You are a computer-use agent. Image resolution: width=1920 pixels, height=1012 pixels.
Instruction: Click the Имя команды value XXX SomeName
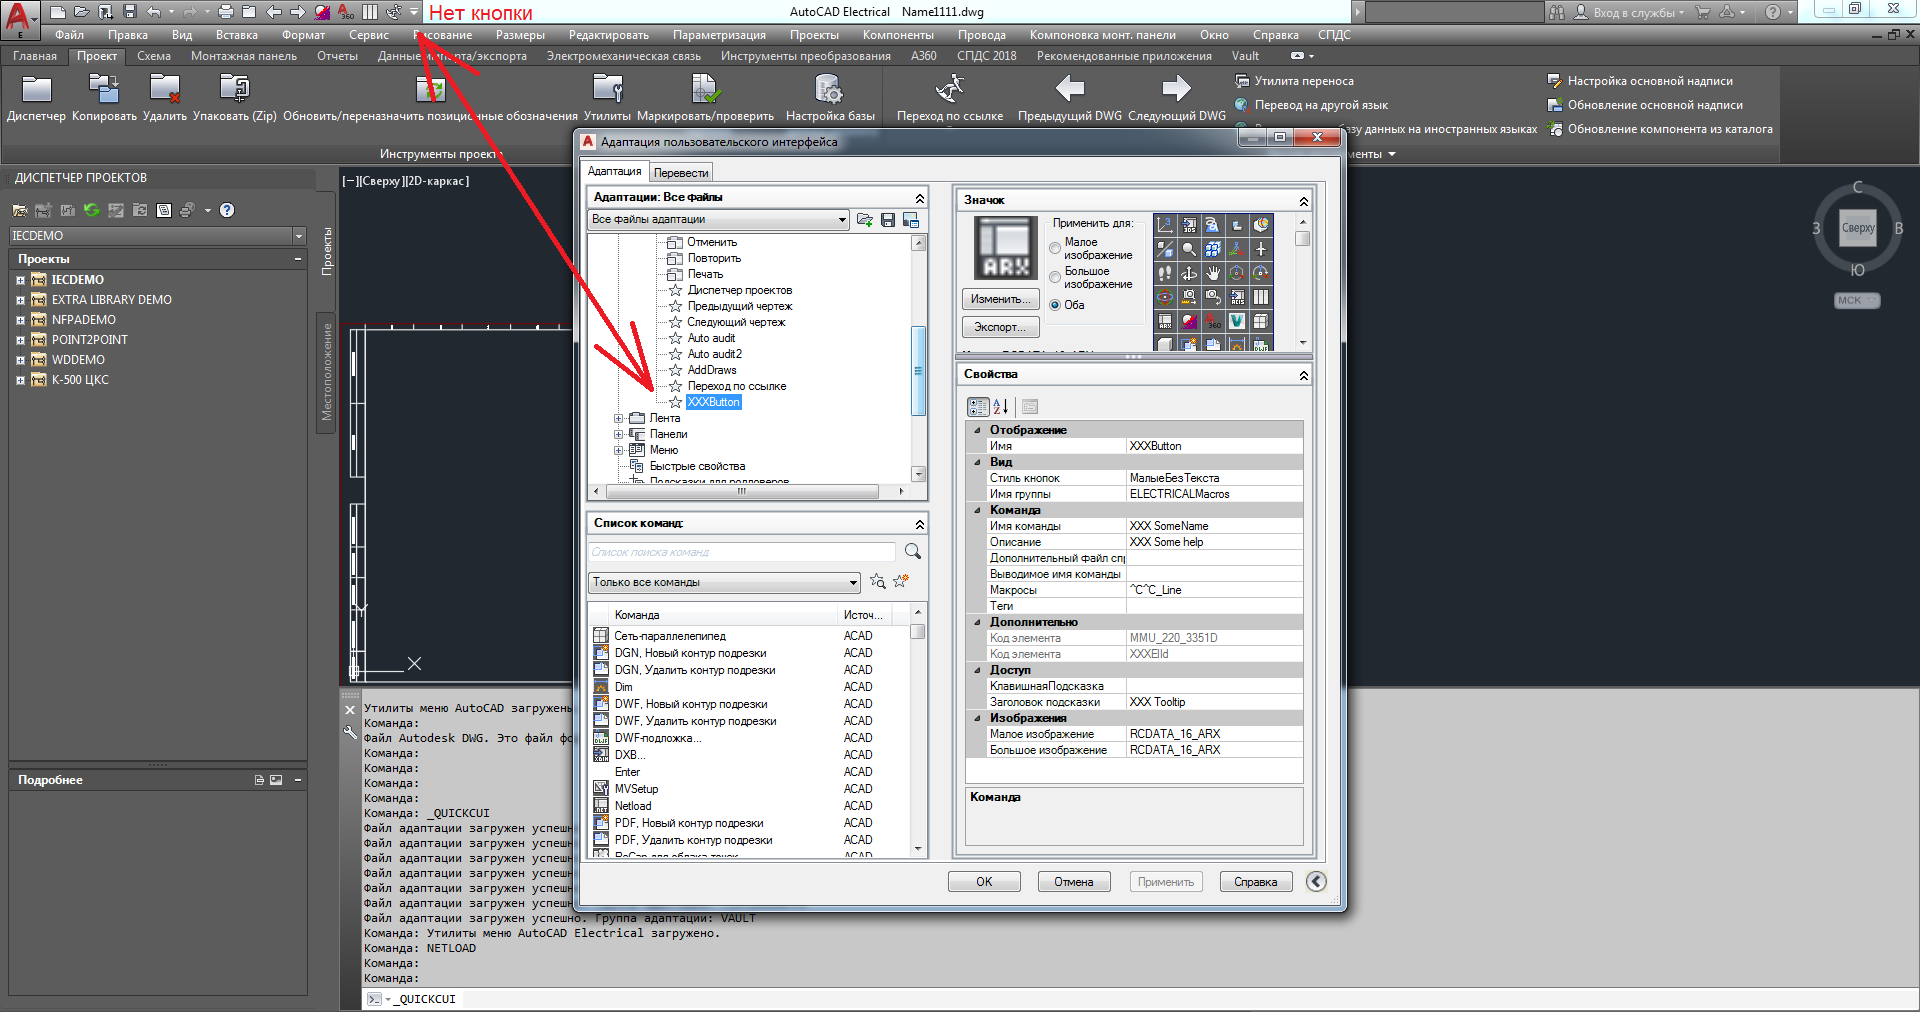[x=1215, y=526]
